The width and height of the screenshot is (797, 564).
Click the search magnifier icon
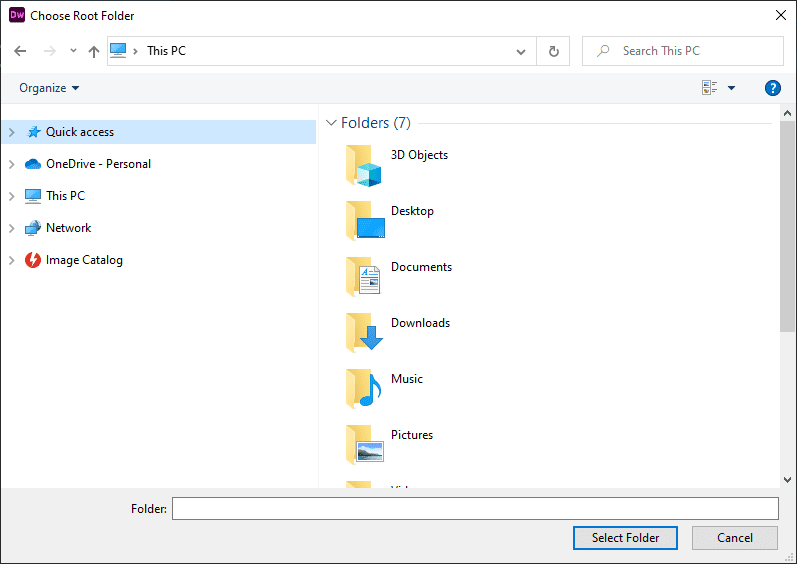[603, 51]
